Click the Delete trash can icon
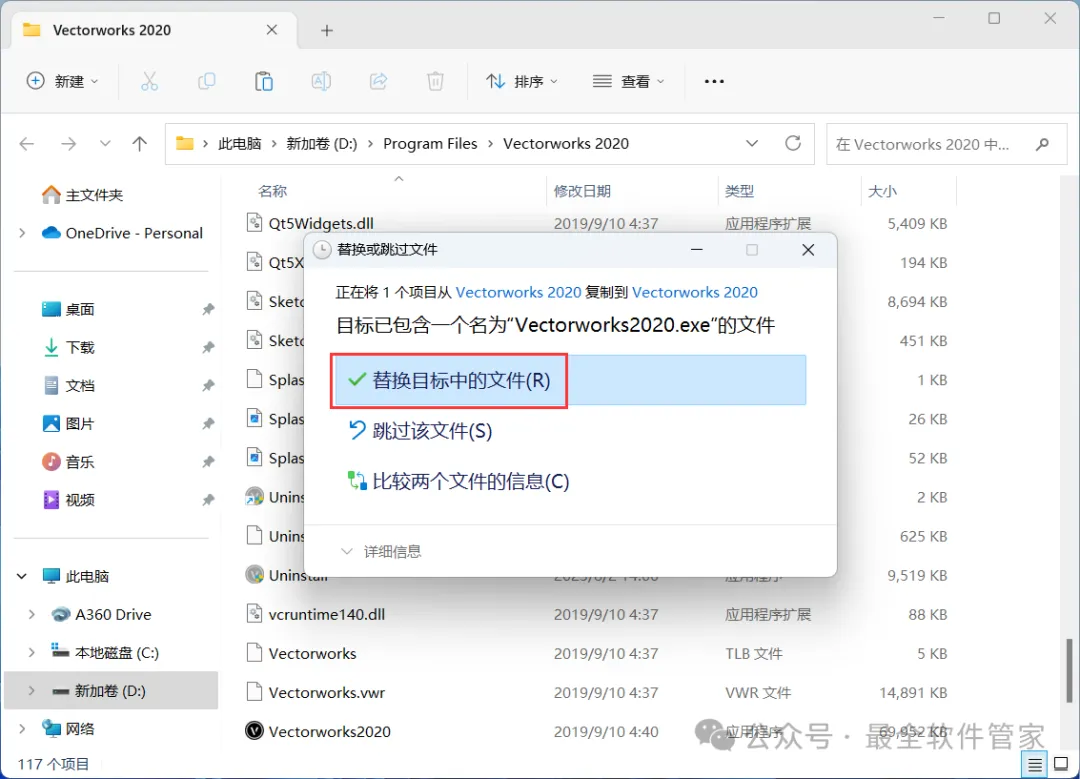 pyautogui.click(x=435, y=81)
